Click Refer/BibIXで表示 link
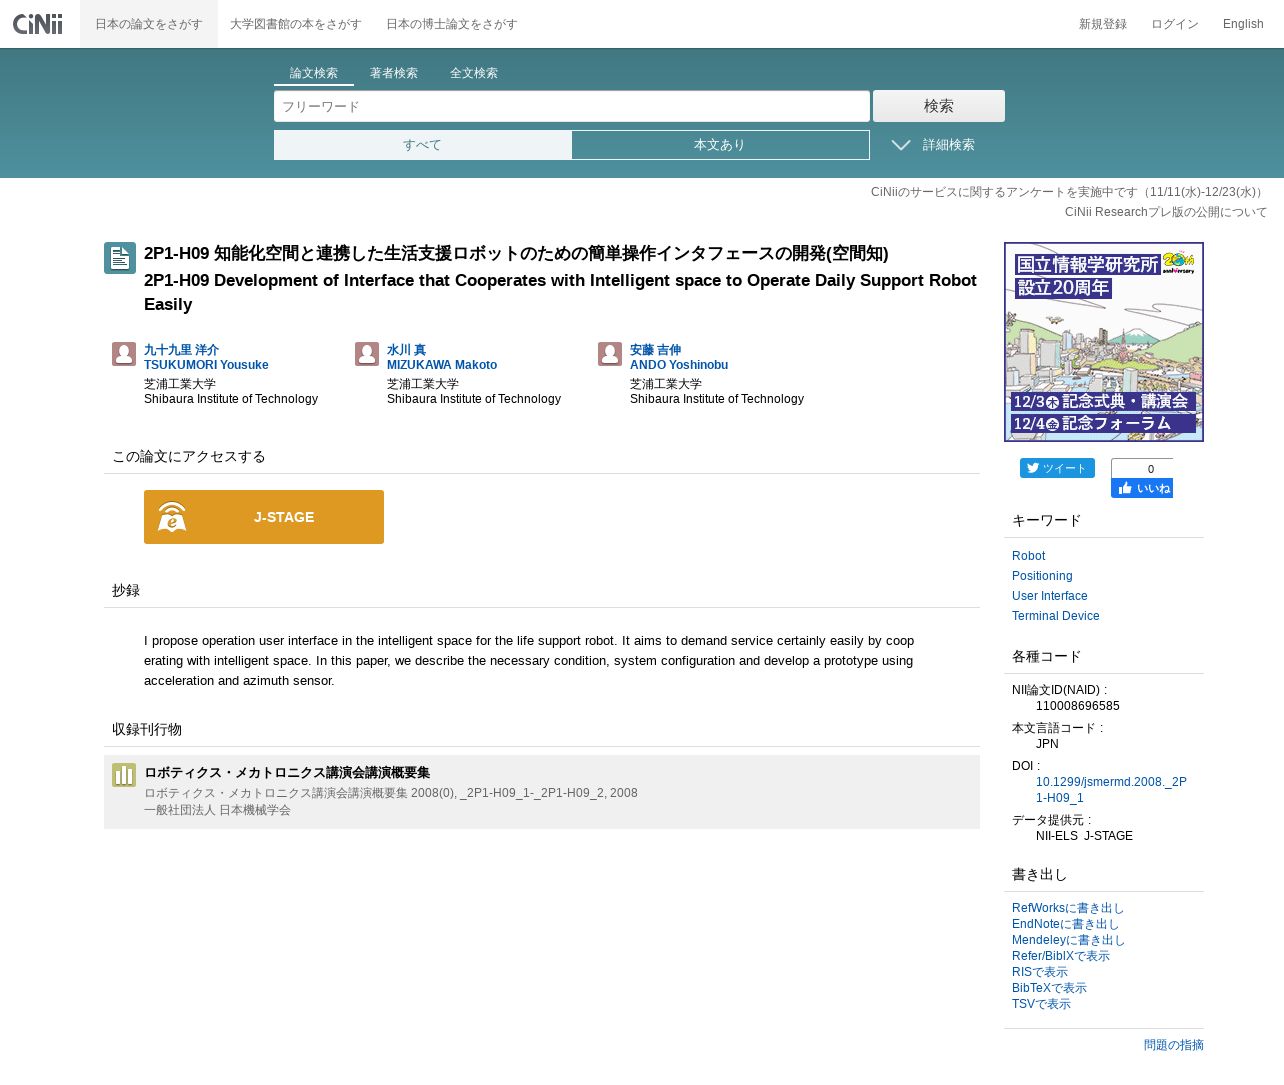This screenshot has width=1284, height=1085. point(1061,956)
